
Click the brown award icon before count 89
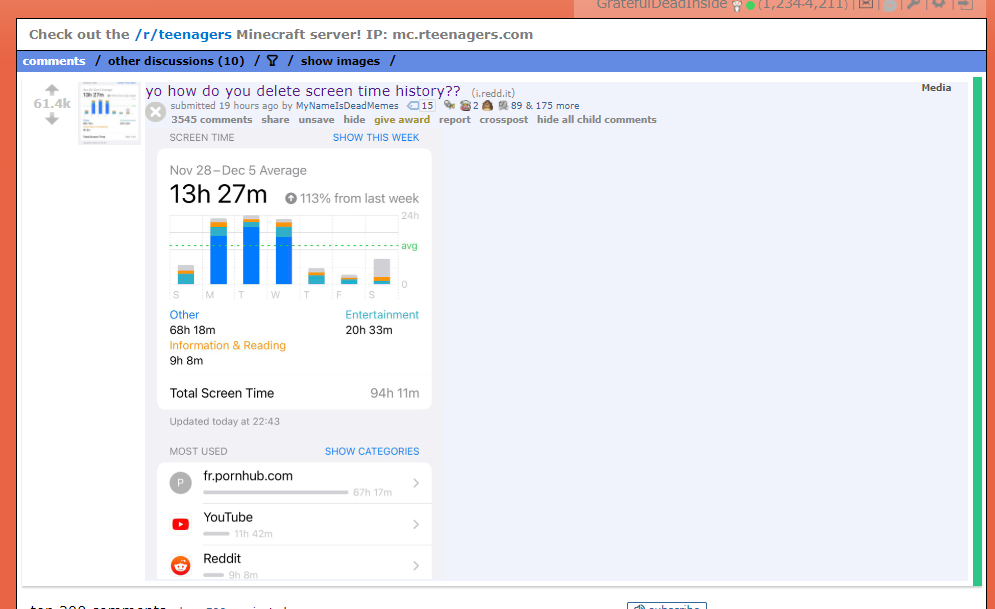tap(487, 106)
